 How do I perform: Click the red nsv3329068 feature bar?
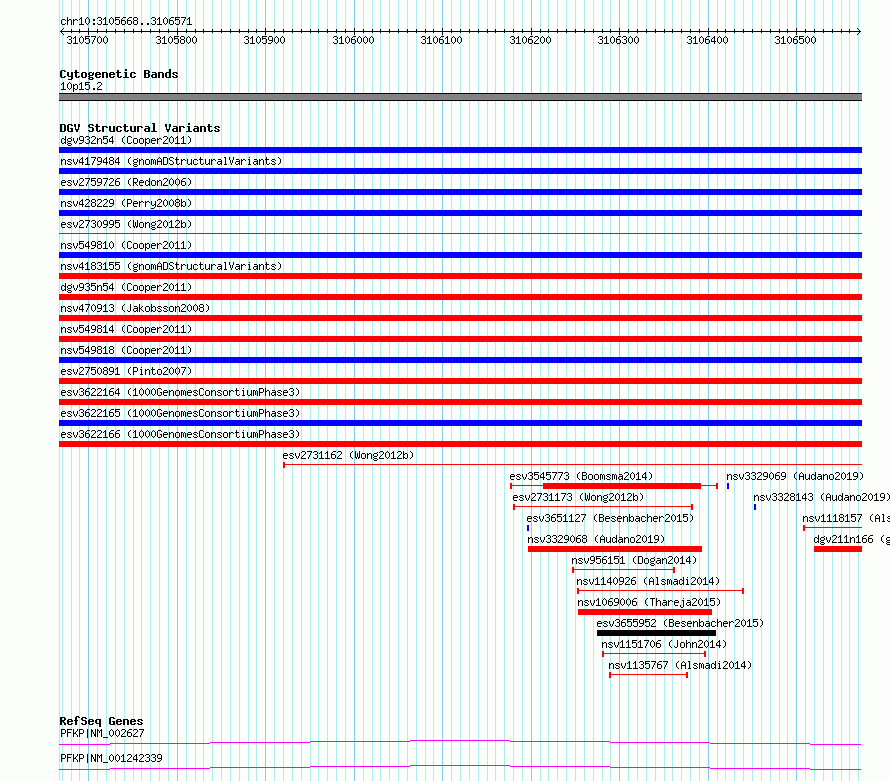coord(615,549)
